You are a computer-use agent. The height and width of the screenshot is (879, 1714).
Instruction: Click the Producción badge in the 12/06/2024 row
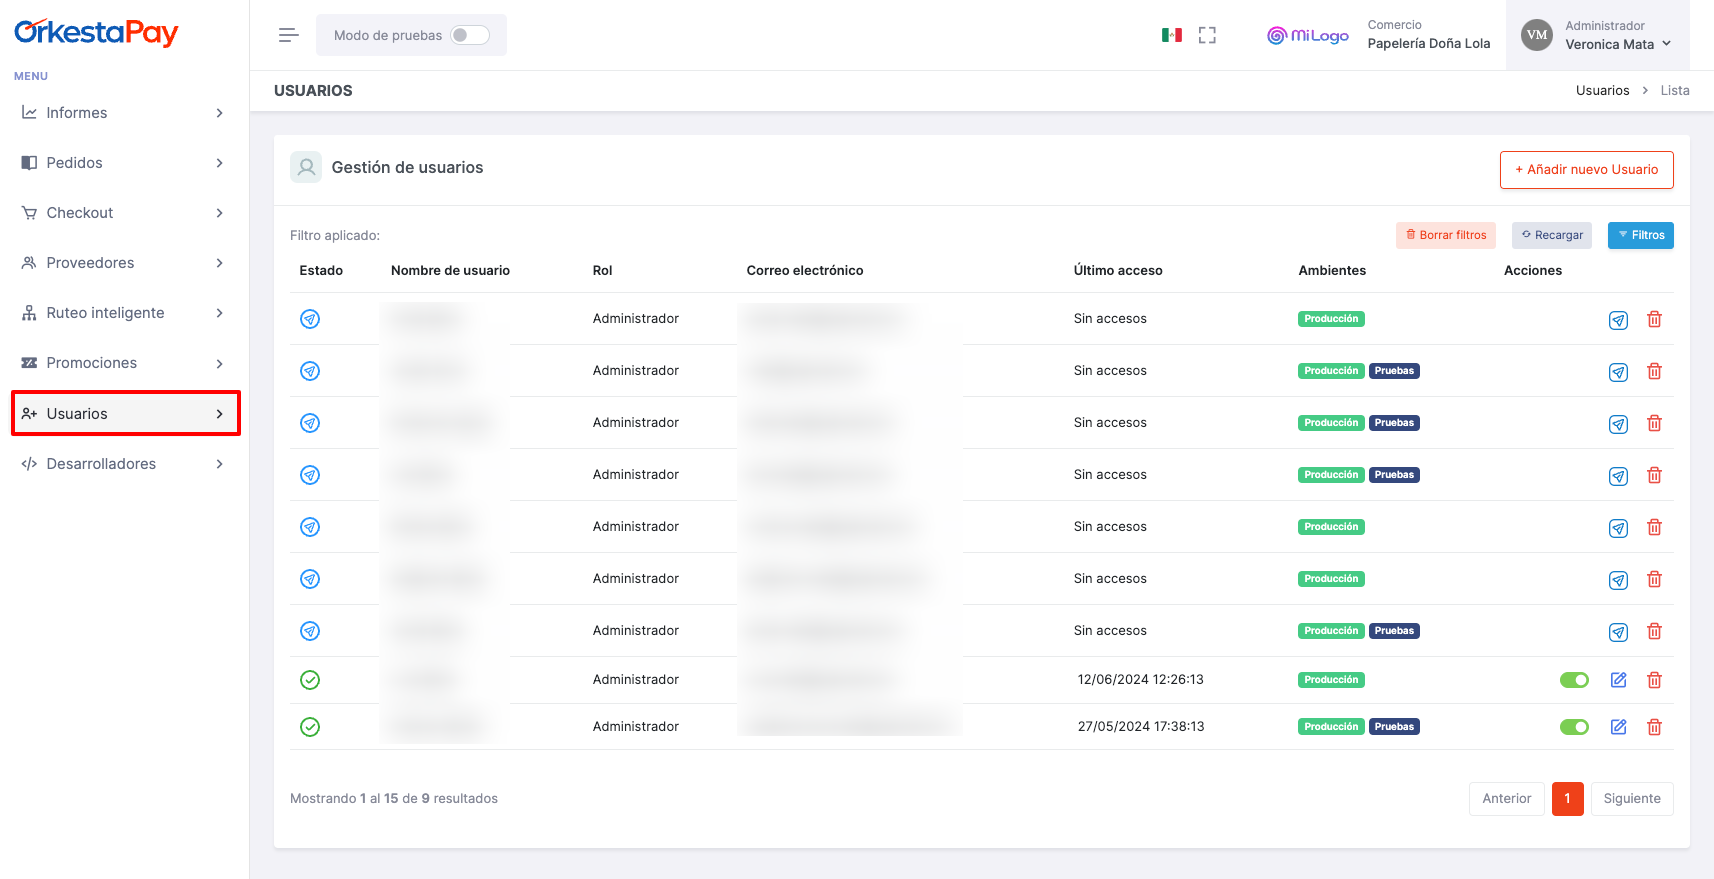coord(1331,680)
